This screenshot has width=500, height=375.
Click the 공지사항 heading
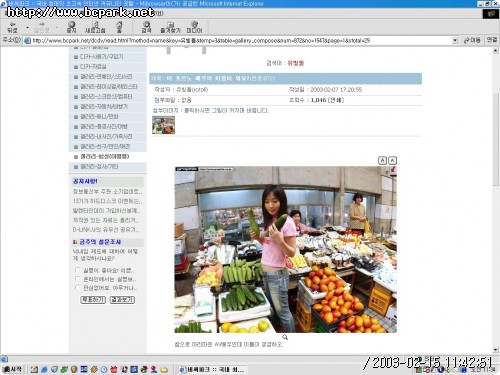pos(85,181)
